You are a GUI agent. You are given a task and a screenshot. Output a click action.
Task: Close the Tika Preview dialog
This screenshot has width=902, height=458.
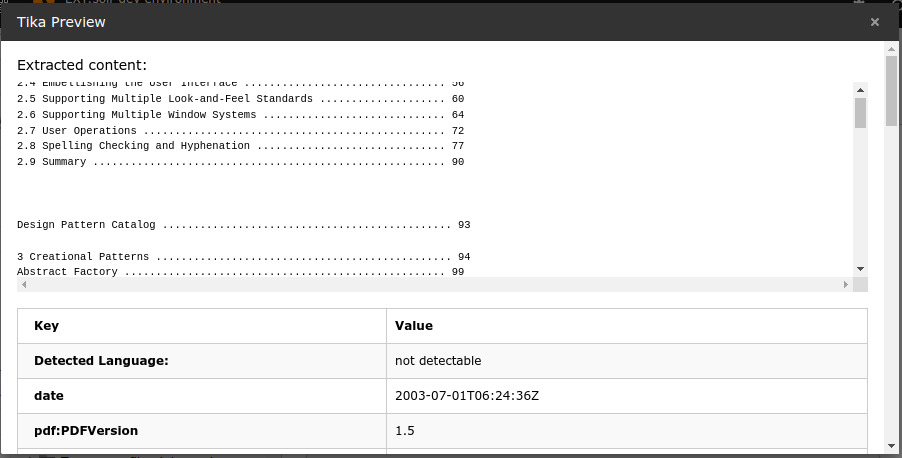click(875, 22)
